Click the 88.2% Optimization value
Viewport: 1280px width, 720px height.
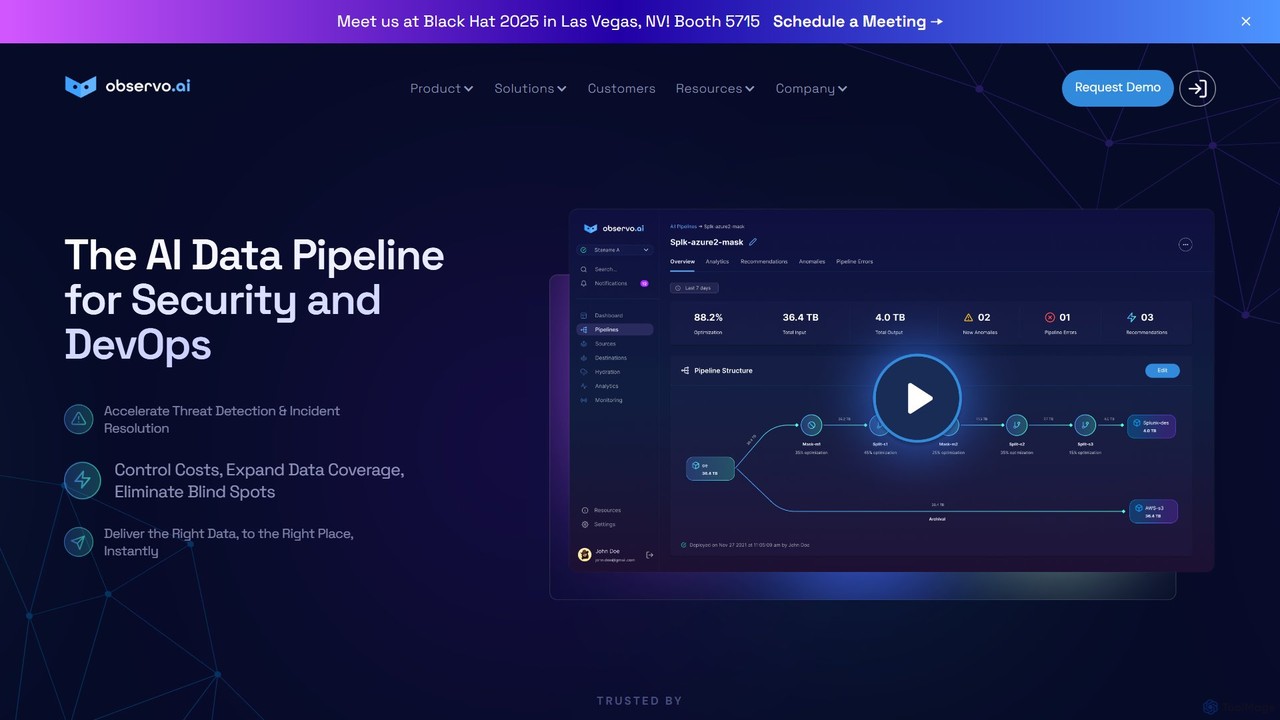708,317
